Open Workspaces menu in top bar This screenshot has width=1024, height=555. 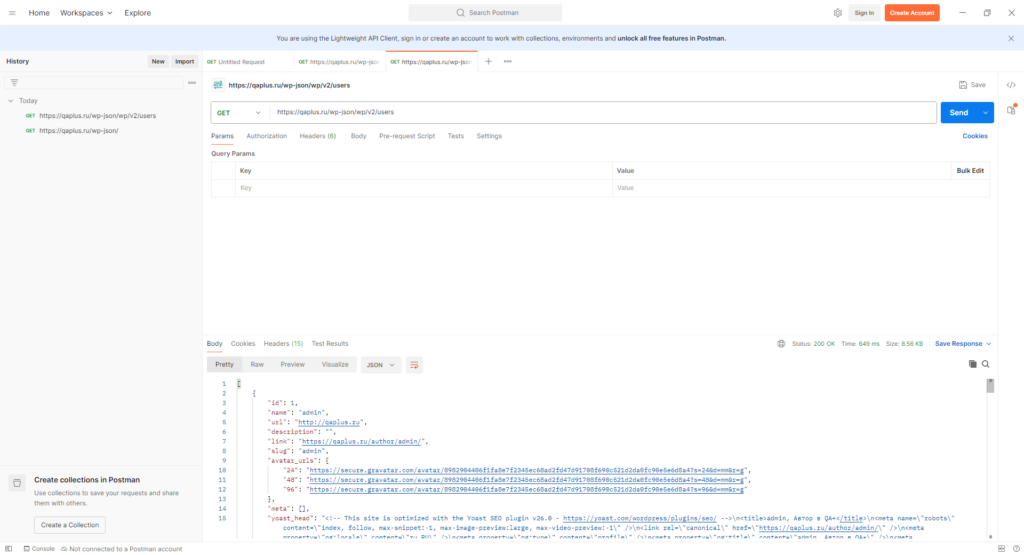tap(86, 13)
